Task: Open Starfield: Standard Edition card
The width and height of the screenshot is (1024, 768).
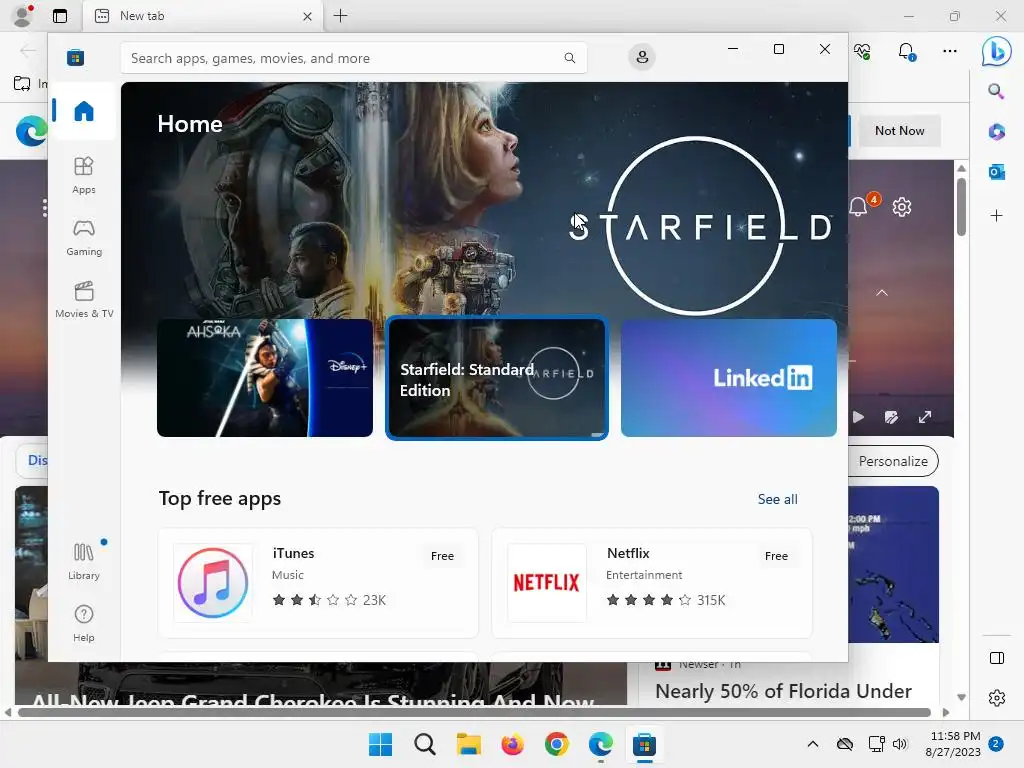Action: point(497,377)
